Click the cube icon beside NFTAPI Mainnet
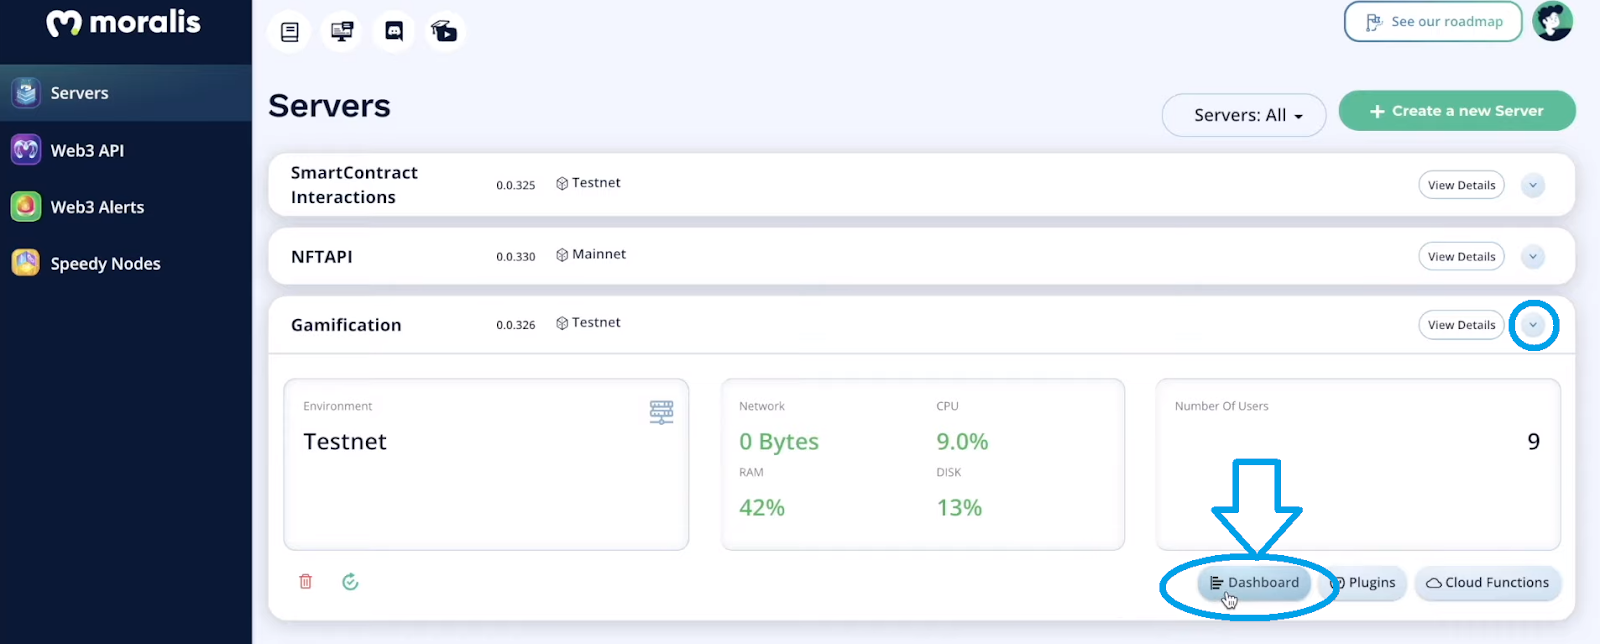 (562, 255)
